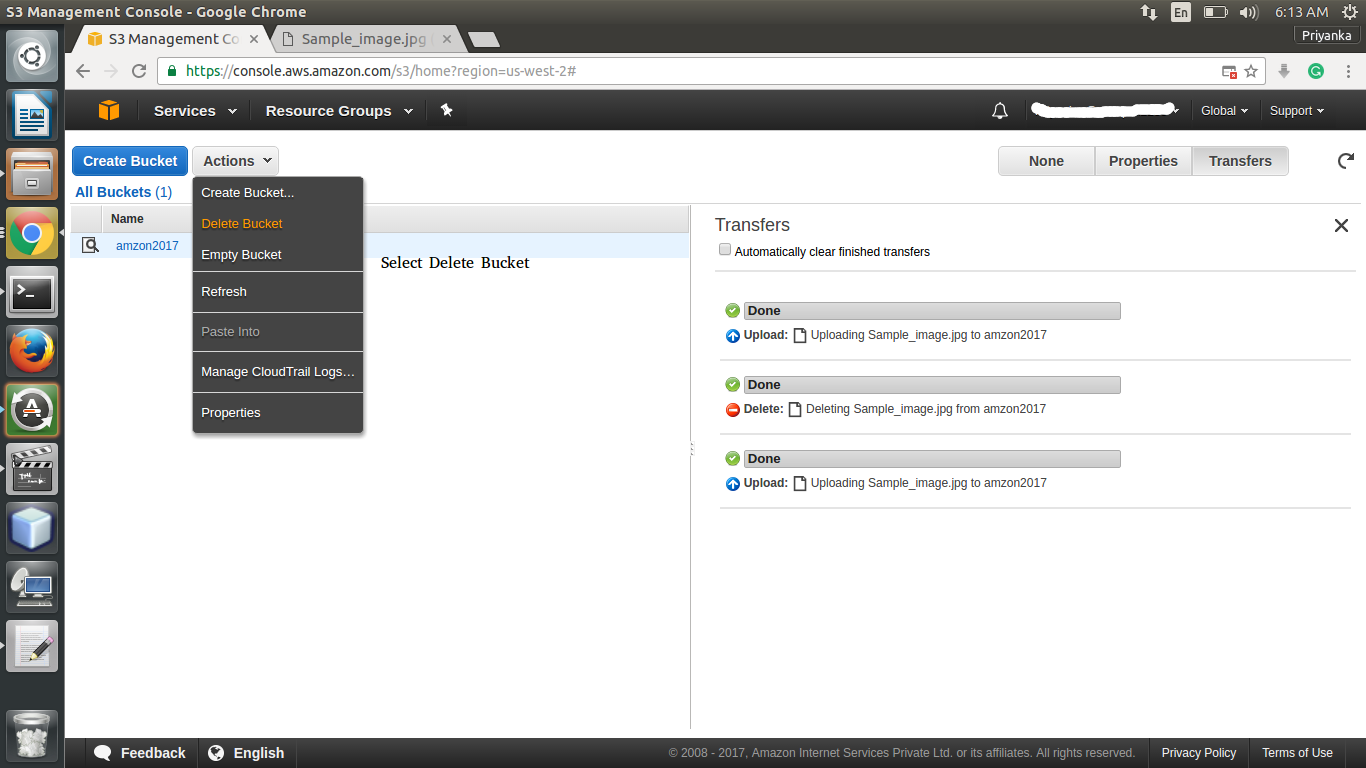This screenshot has height=768, width=1366.
Task: Click the red delete icon in Delete row
Action: point(732,409)
